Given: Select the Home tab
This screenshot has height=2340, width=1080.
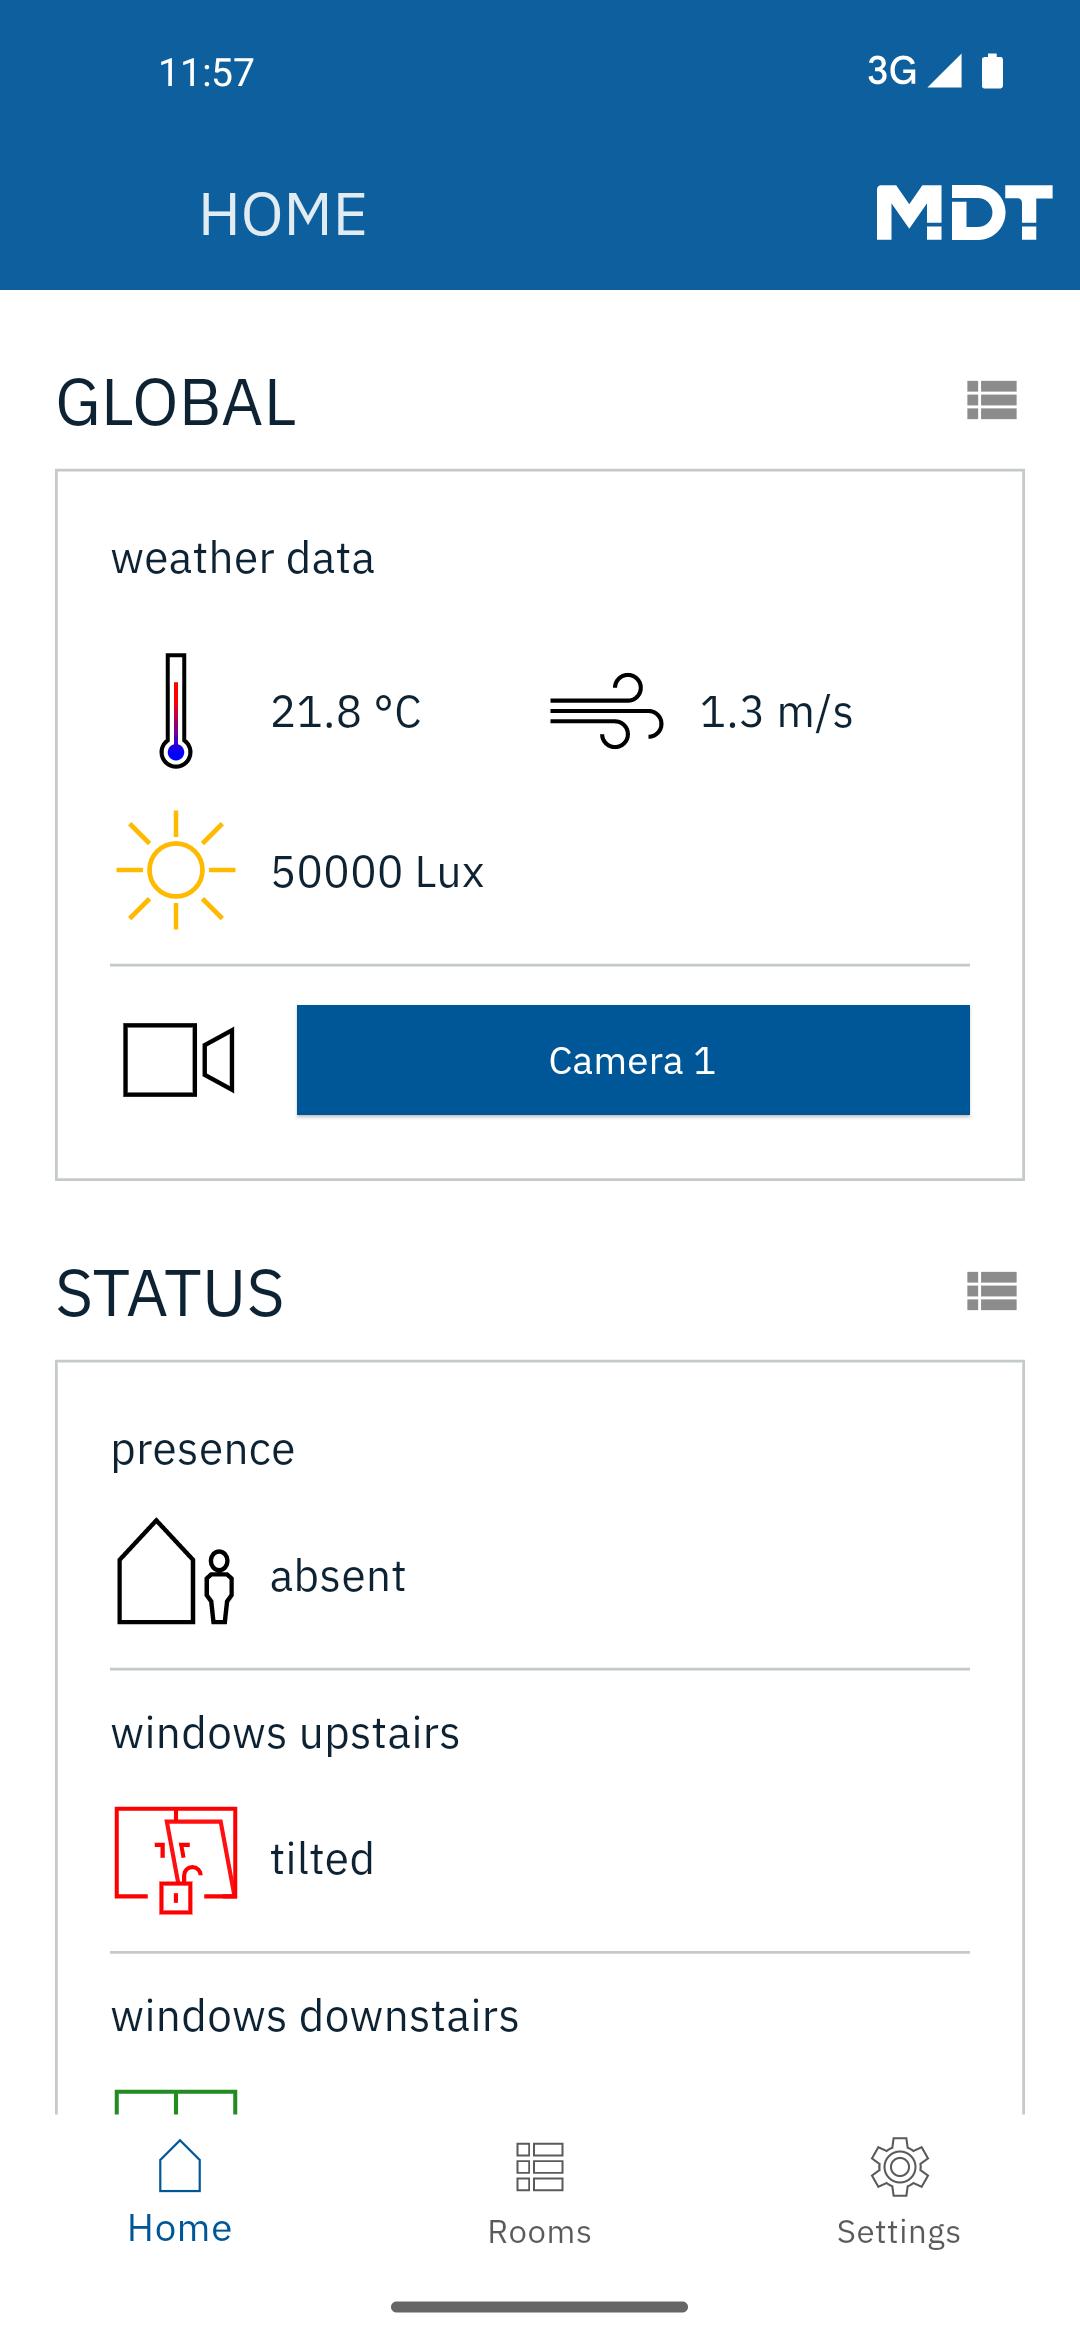Looking at the screenshot, I should click(180, 2192).
